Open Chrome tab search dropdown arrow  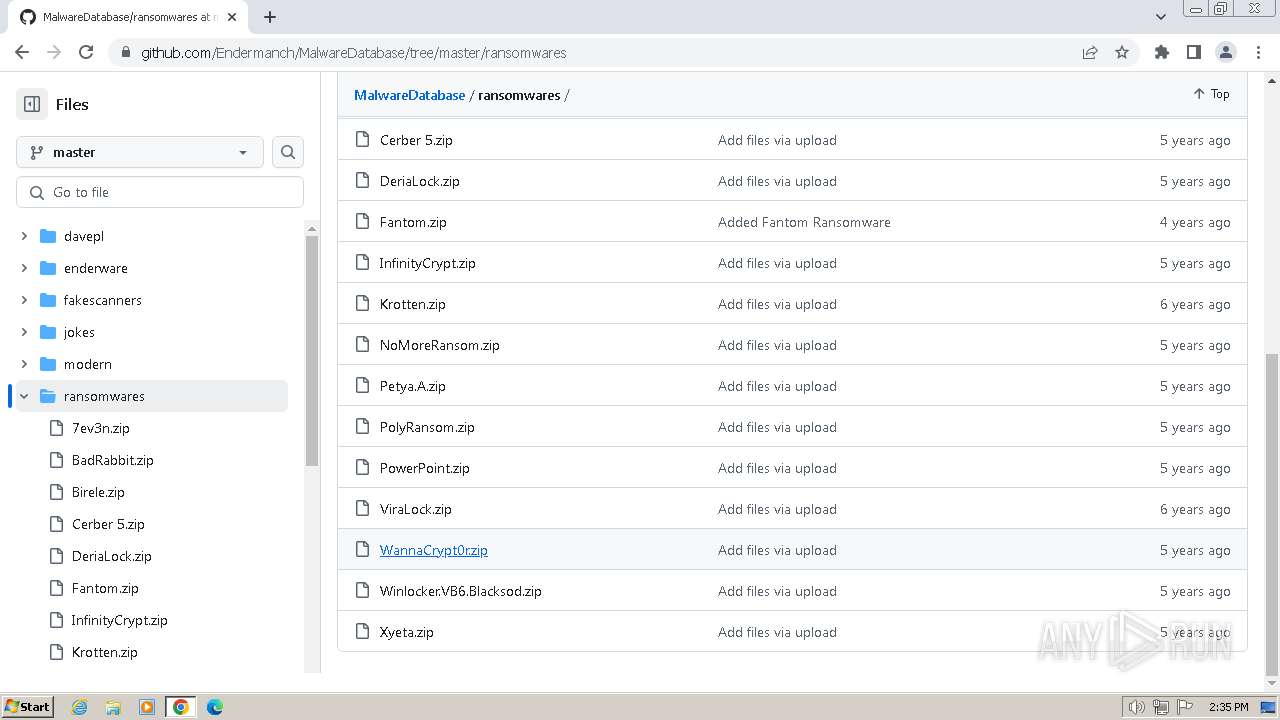click(1161, 17)
